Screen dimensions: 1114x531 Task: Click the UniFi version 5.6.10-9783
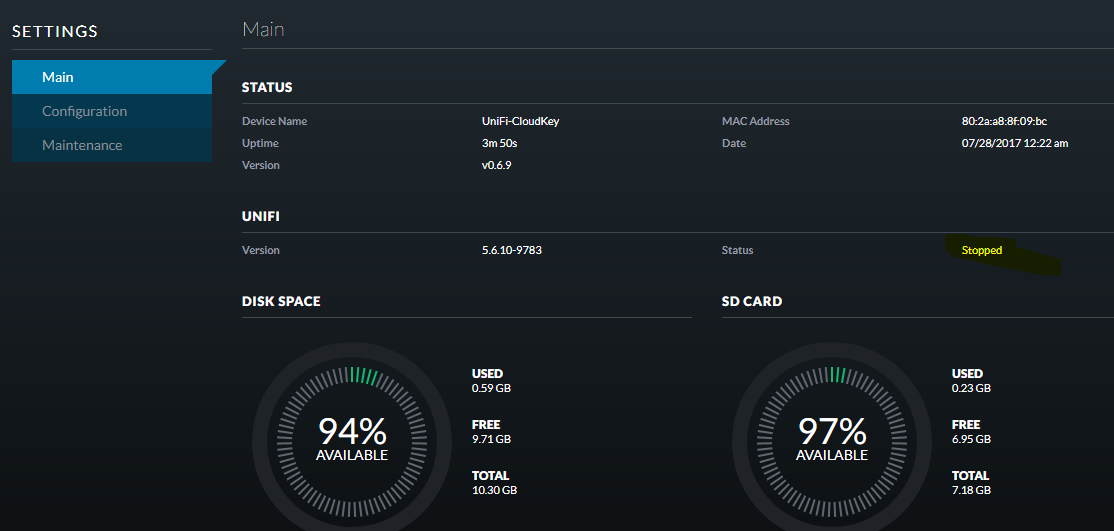tap(511, 250)
